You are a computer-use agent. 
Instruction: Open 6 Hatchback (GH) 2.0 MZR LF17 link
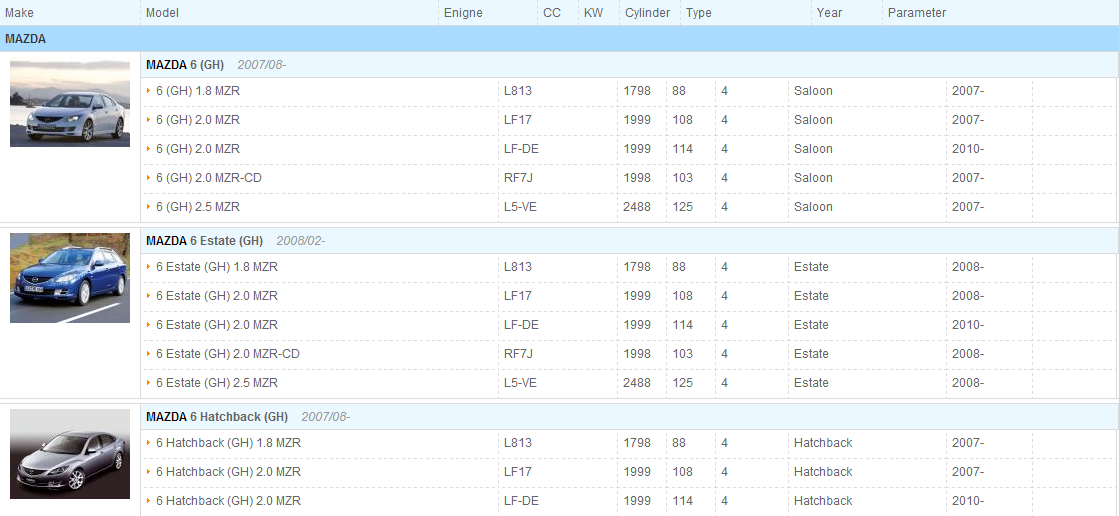pos(228,472)
